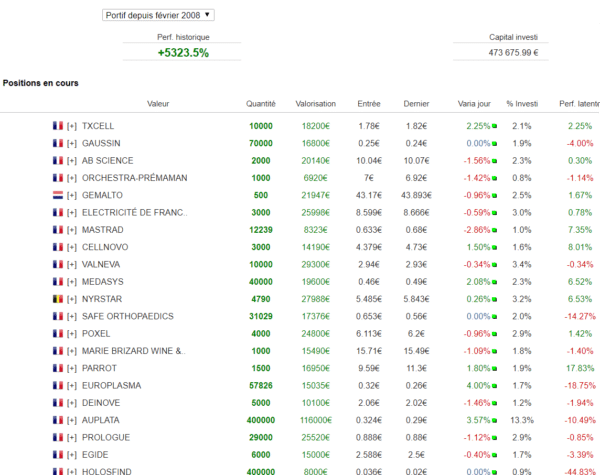Screen dimensions: 600x475
Task: Click the green indicator next to NYRSTAR 0.26%
Action: coord(494,299)
